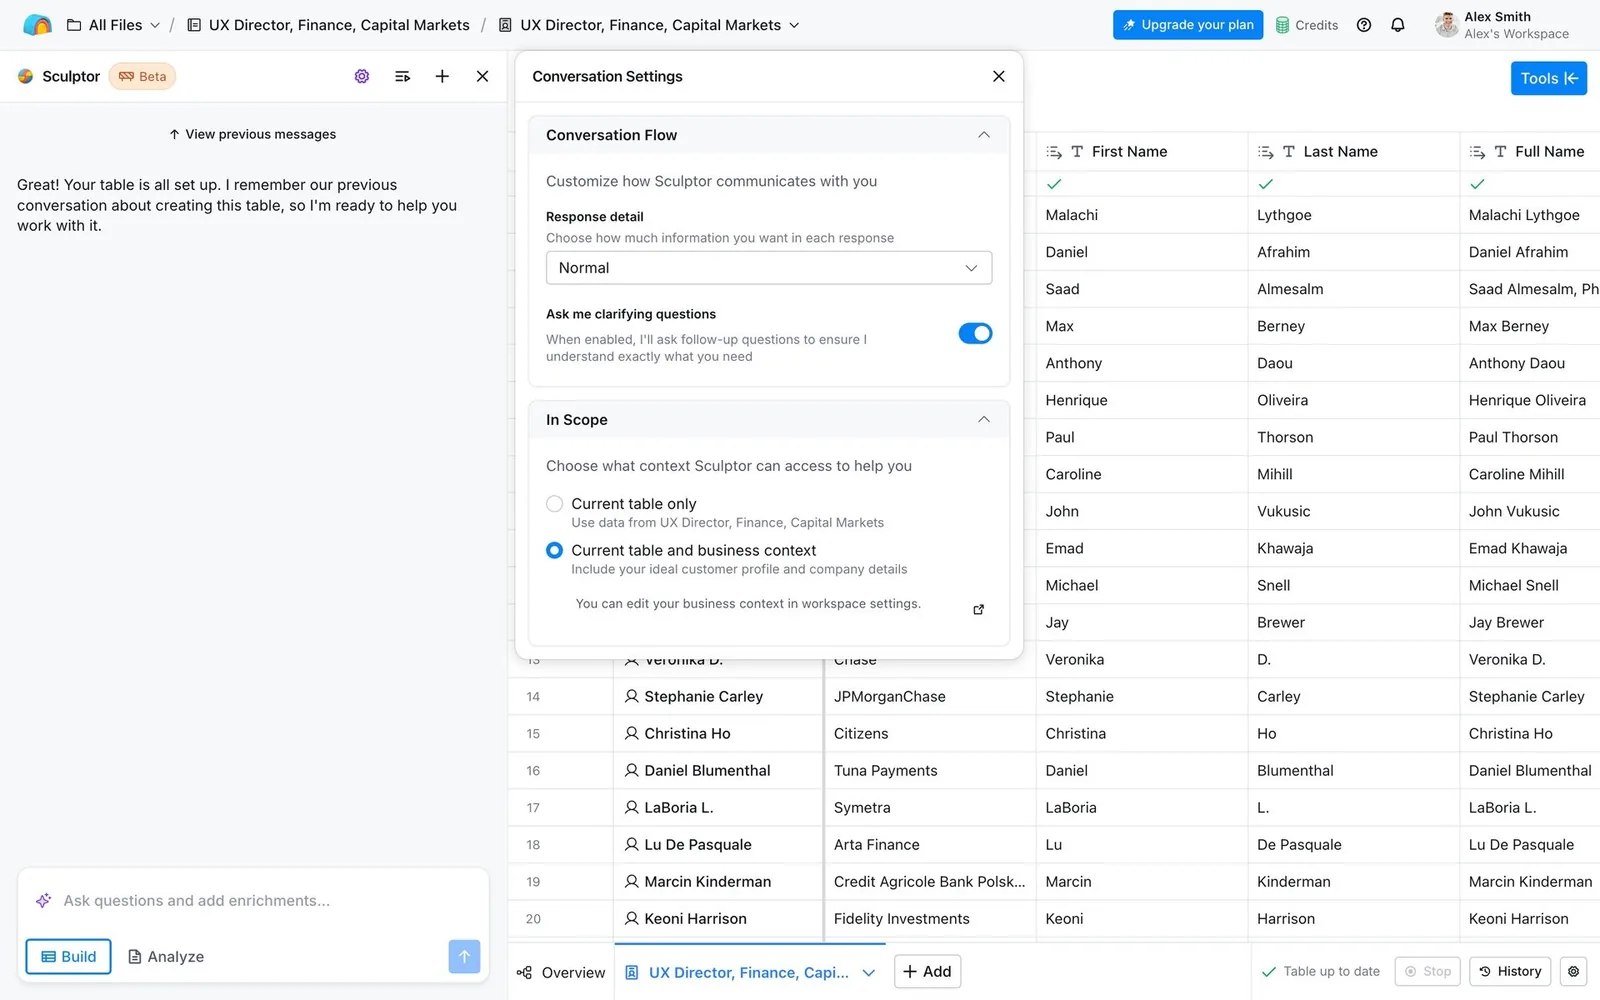Click the Symetra company cell
This screenshot has width=1600, height=1000.
[x=930, y=807]
